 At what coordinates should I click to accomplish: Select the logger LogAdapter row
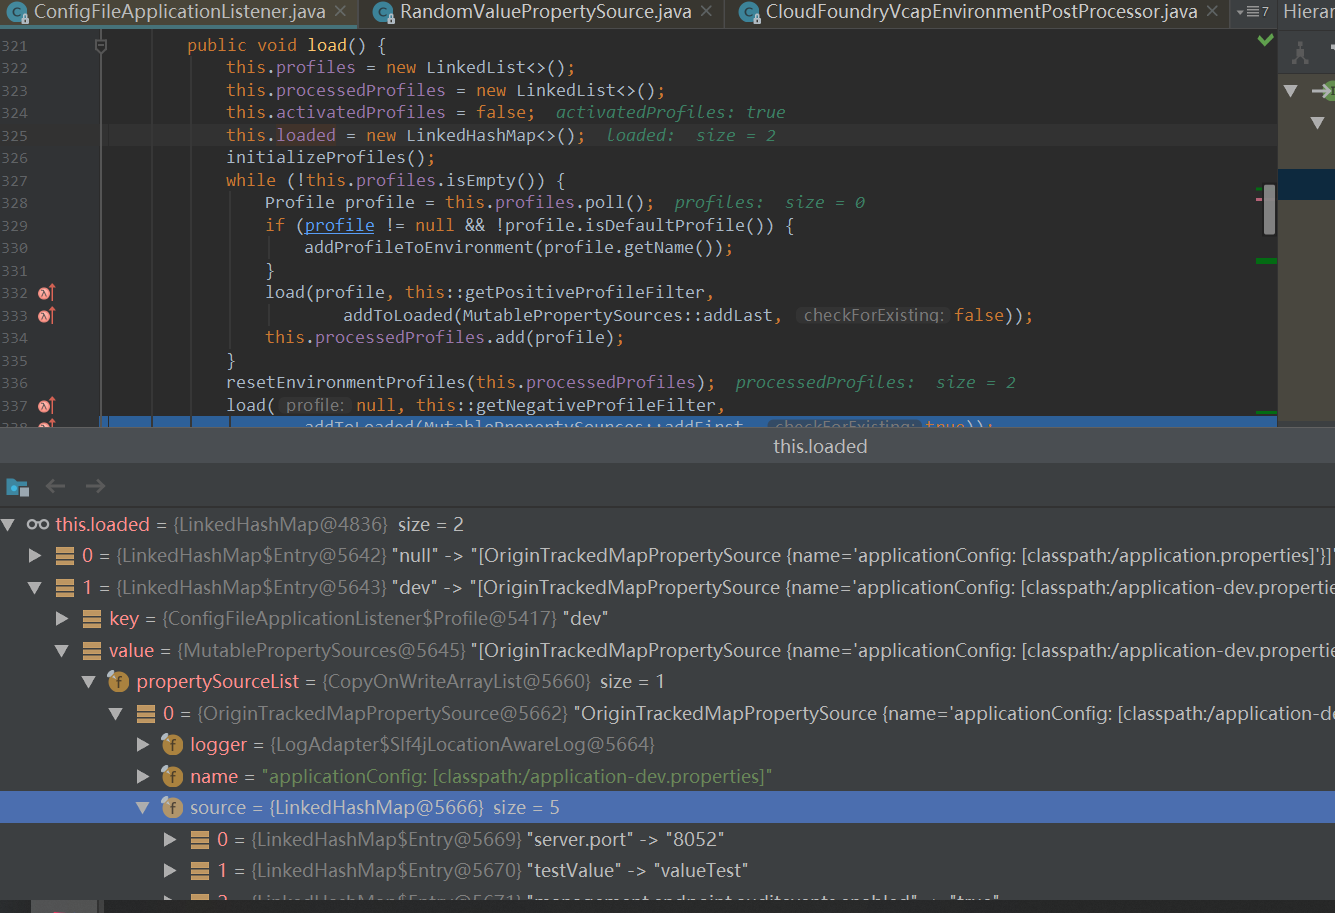pyautogui.click(x=667, y=745)
